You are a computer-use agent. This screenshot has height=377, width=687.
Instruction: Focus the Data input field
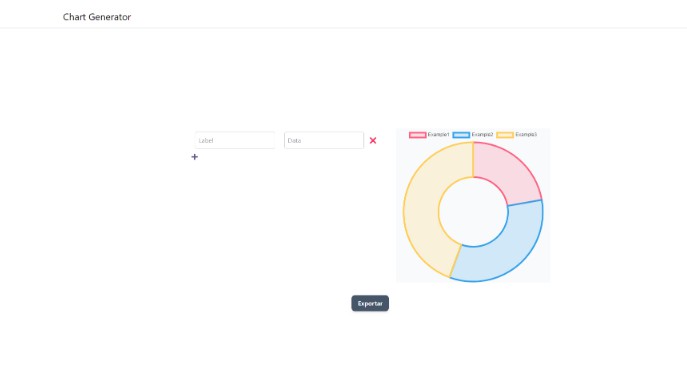tap(324, 140)
